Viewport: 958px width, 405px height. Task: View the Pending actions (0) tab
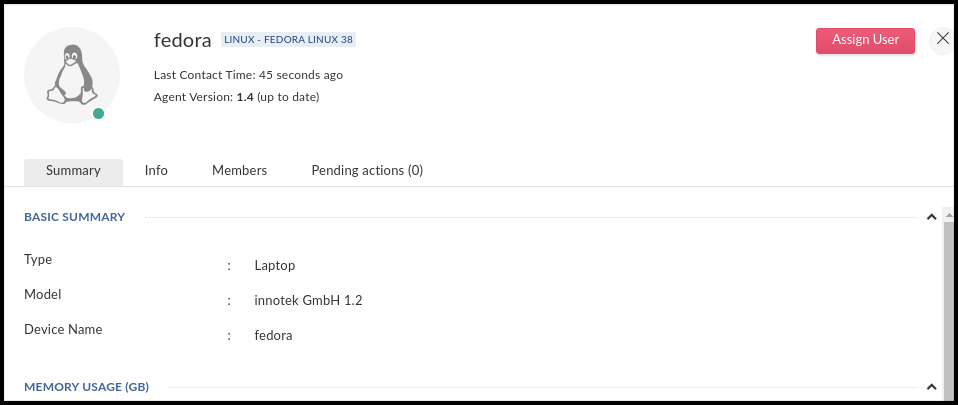click(x=367, y=171)
